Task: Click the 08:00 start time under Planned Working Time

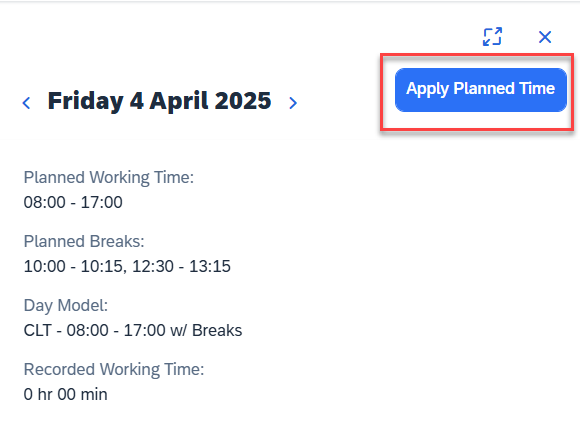Action: (x=44, y=202)
